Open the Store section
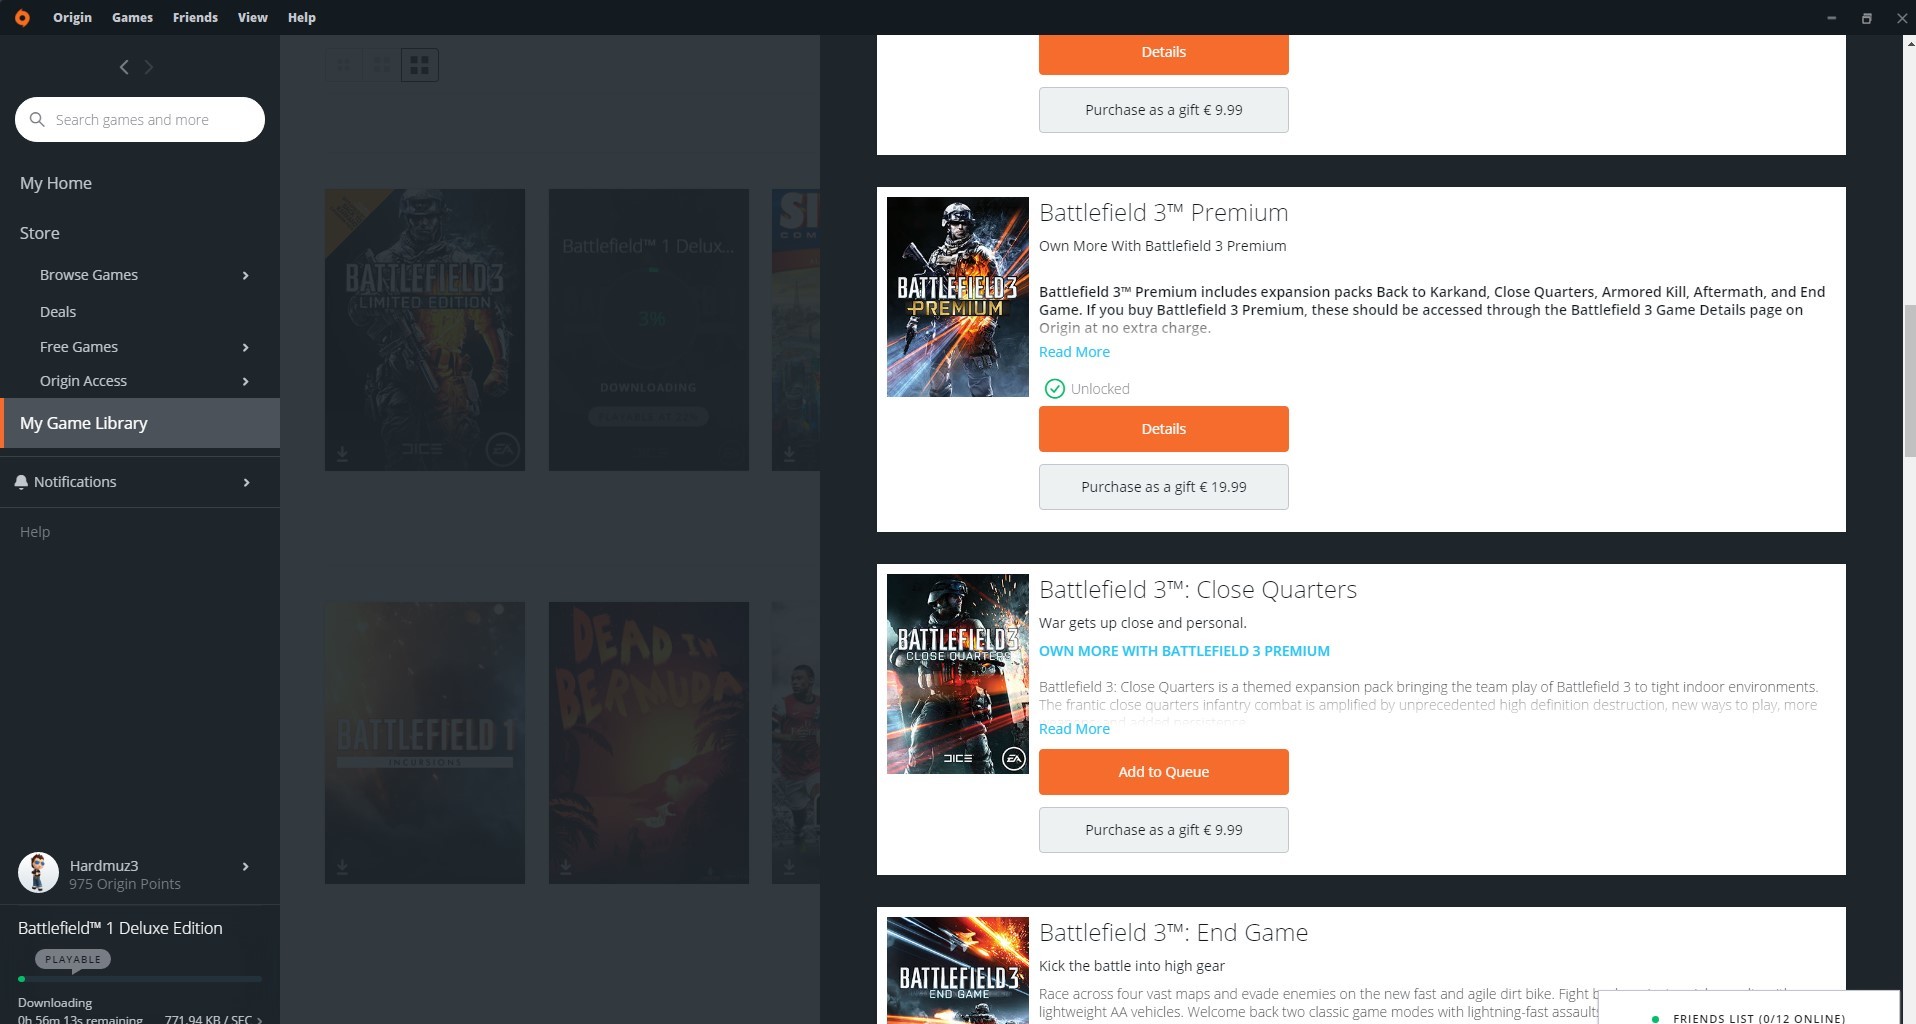The height and width of the screenshot is (1024, 1916). click(40, 233)
